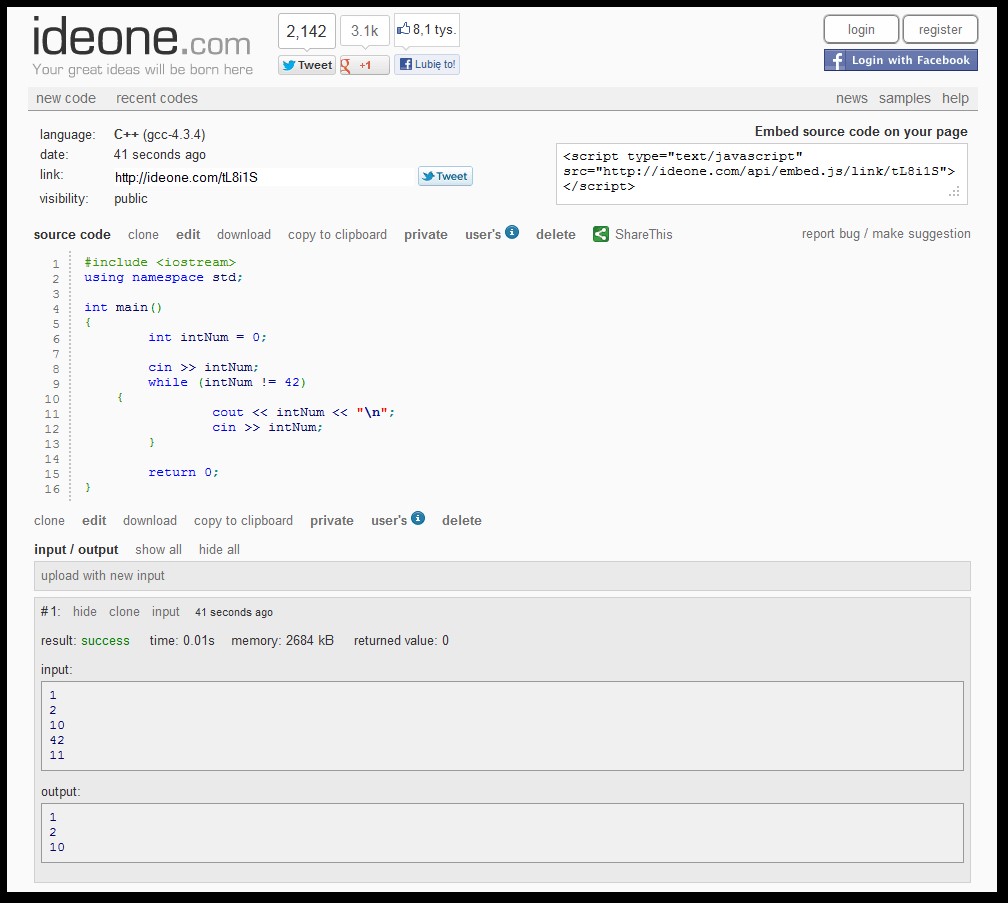Register a new ideone account

[939, 29]
